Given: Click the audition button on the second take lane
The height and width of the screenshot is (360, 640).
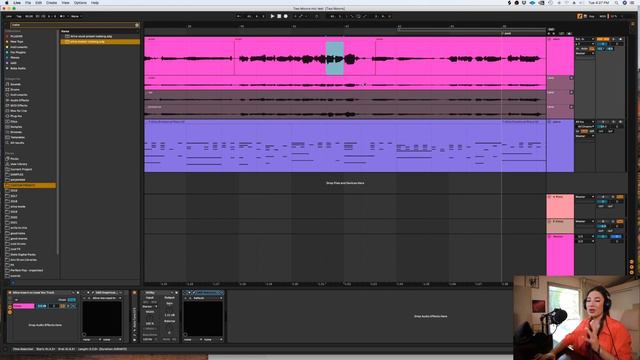Looking at the screenshot, I should pos(571,92).
